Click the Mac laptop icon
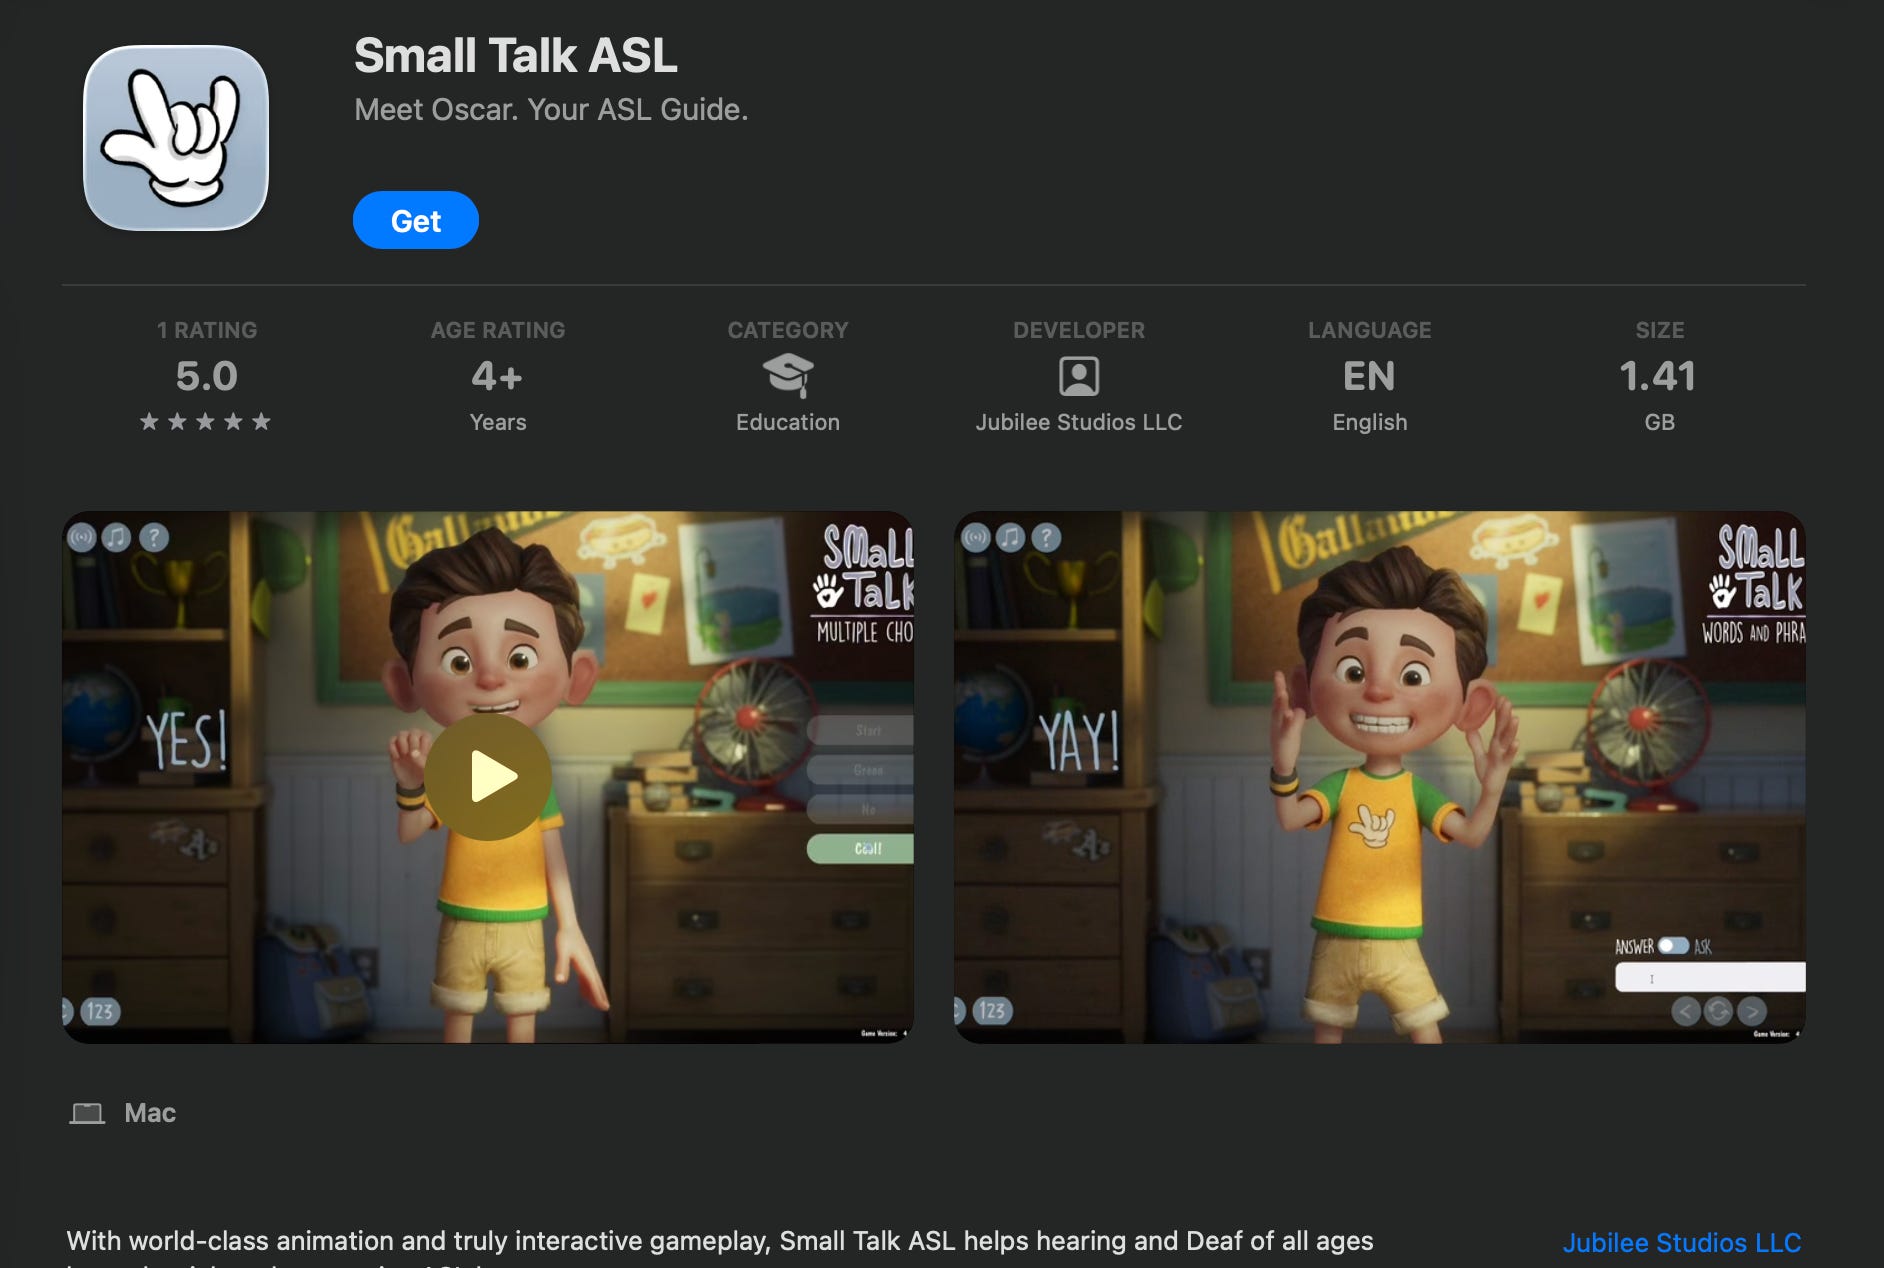The image size is (1884, 1268). coord(87,1113)
